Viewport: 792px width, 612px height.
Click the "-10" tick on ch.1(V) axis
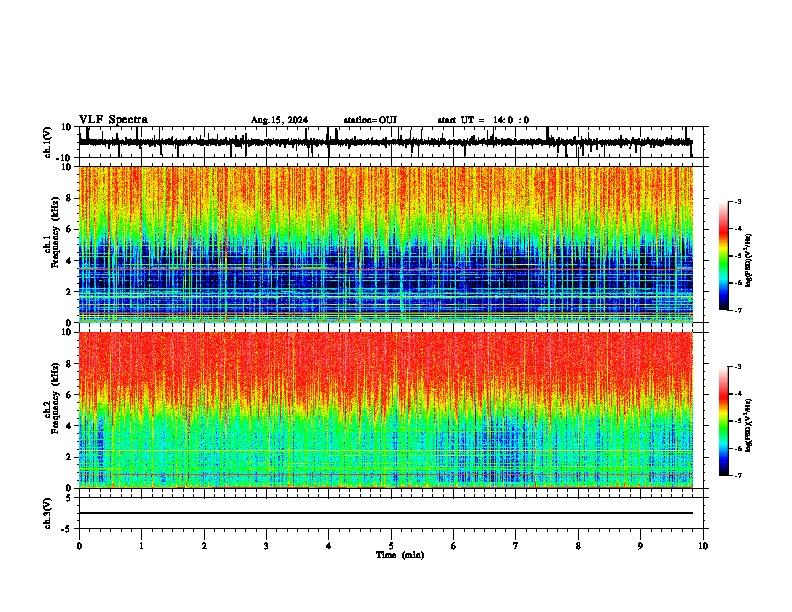[65, 158]
